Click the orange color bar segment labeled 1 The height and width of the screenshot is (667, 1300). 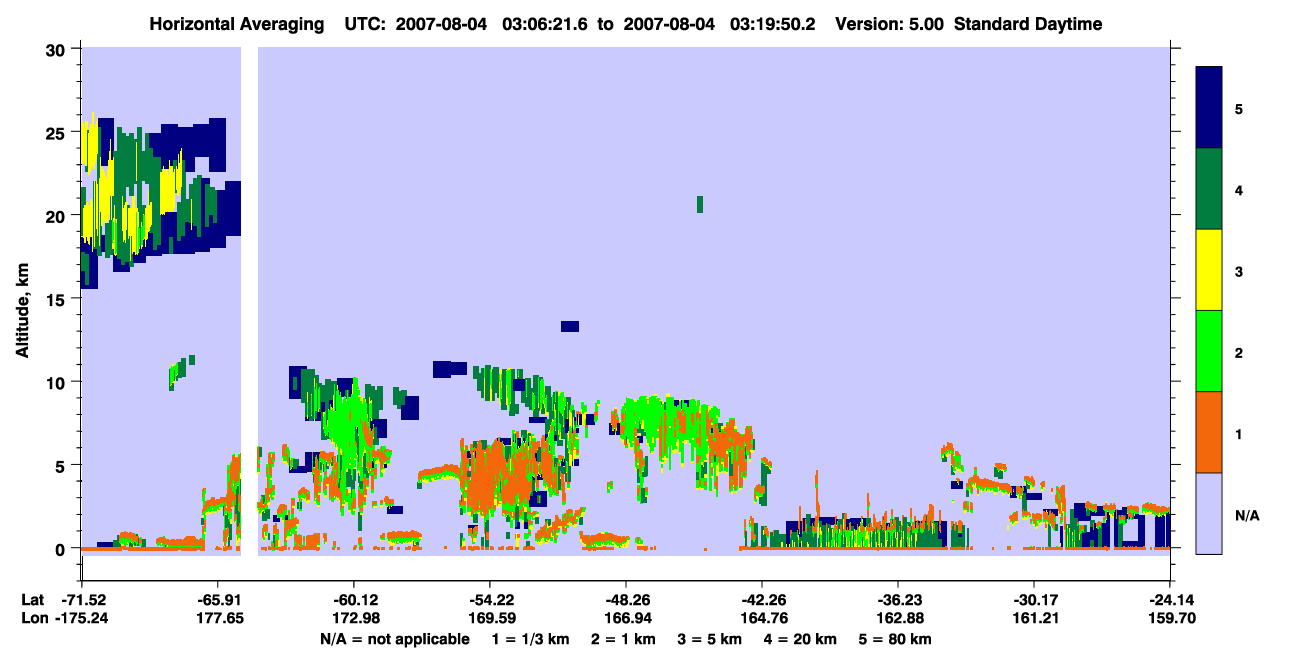(x=1210, y=432)
